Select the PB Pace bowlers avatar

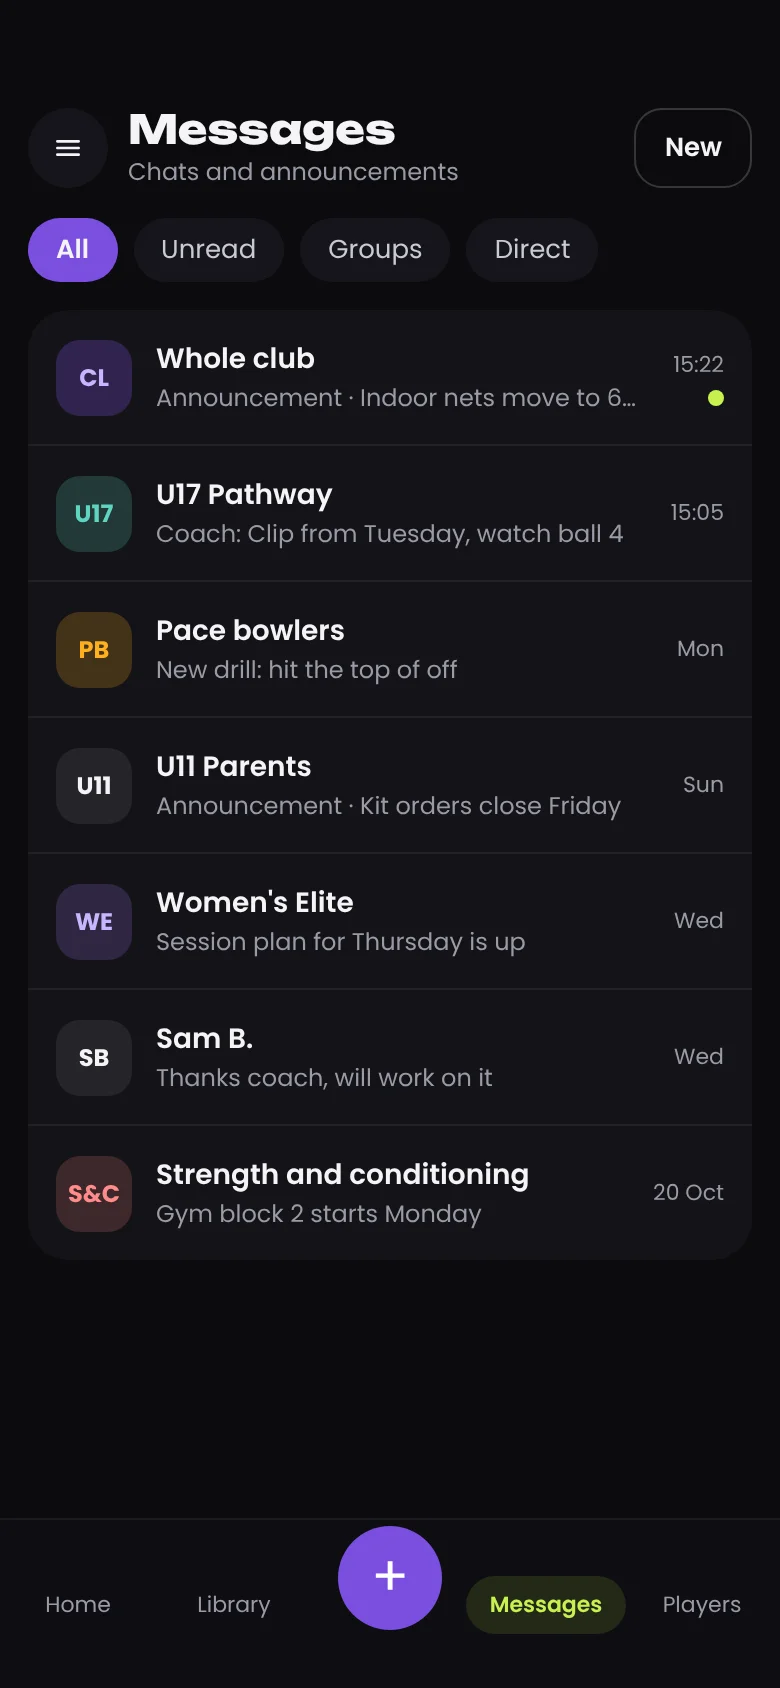94,650
